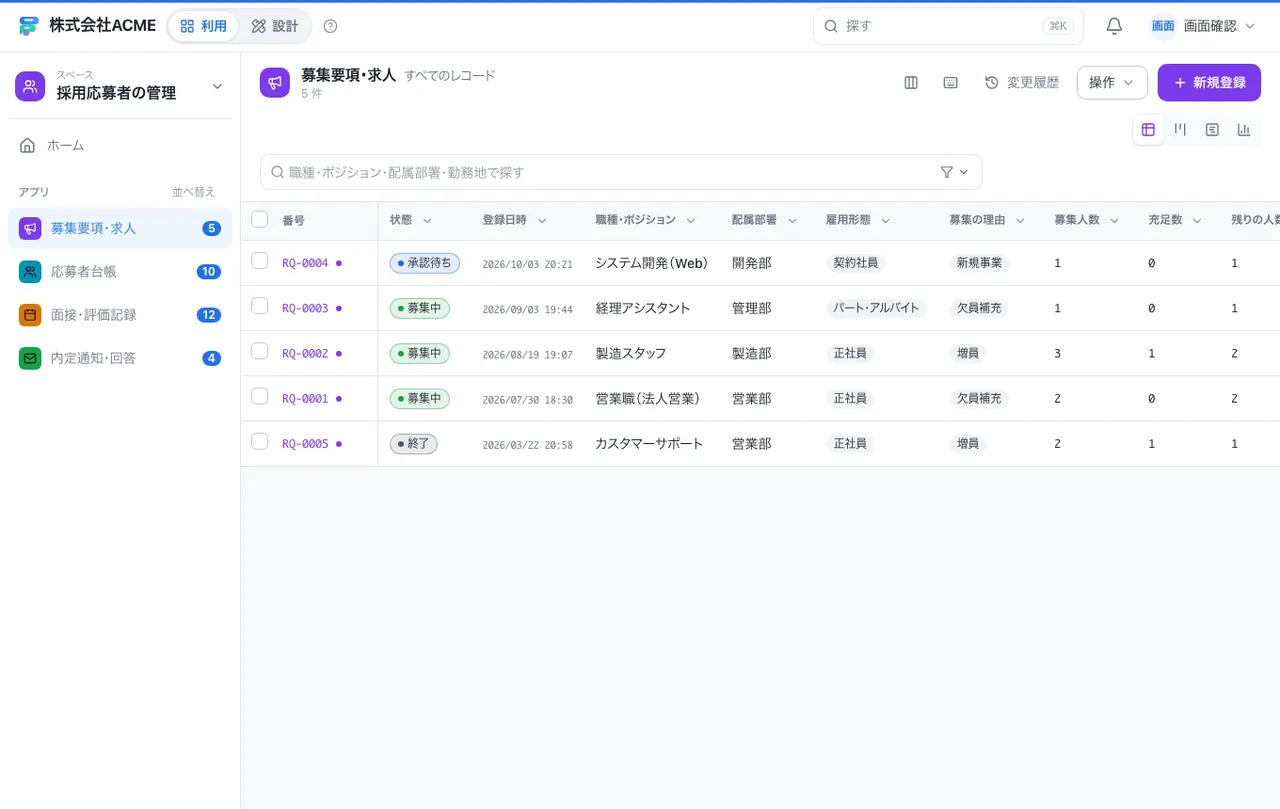1280x809 pixels.
Task: Open record link RQ-0004
Action: [305, 263]
